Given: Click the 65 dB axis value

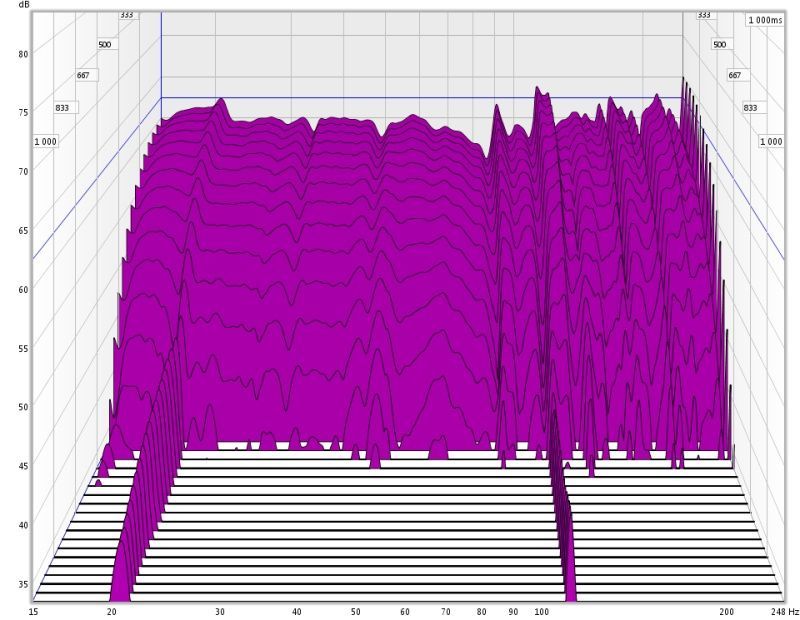Looking at the screenshot, I should [x=23, y=230].
